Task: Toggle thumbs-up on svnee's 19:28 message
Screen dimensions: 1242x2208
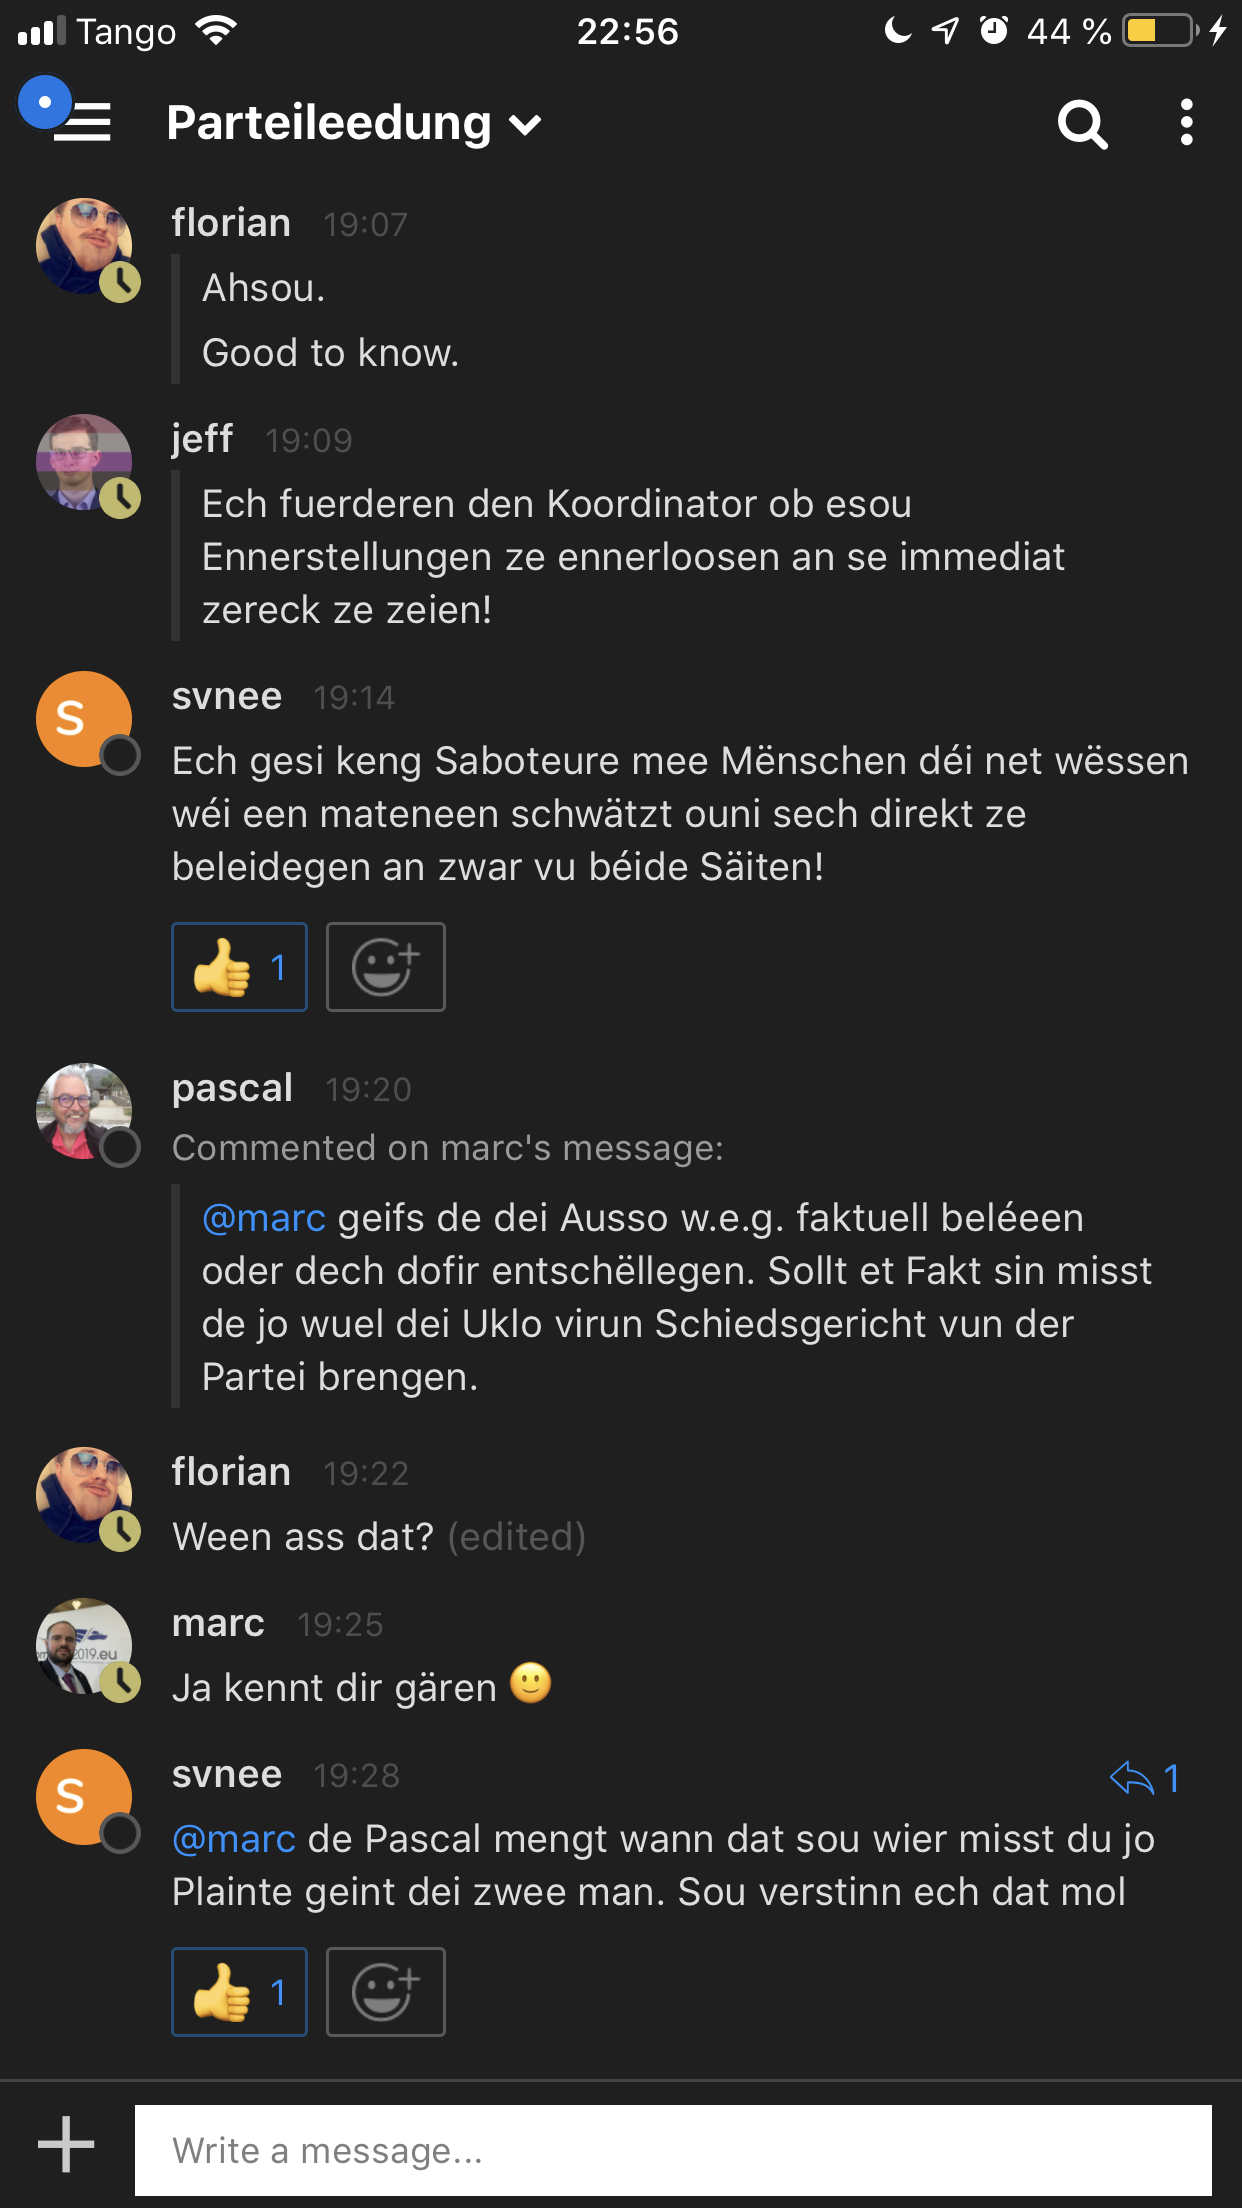Action: point(239,1992)
